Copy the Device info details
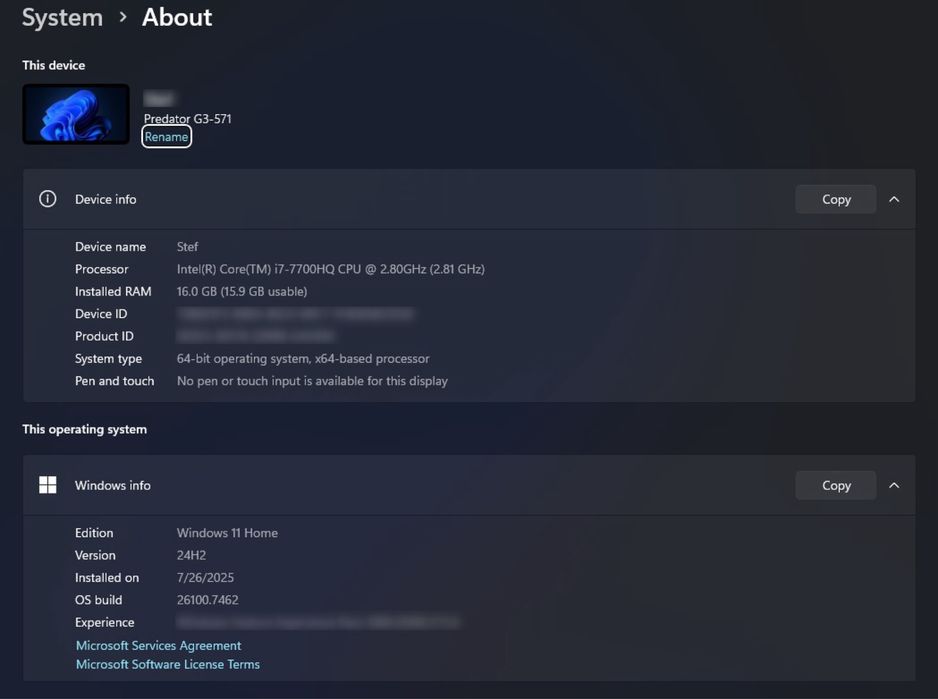 836,199
